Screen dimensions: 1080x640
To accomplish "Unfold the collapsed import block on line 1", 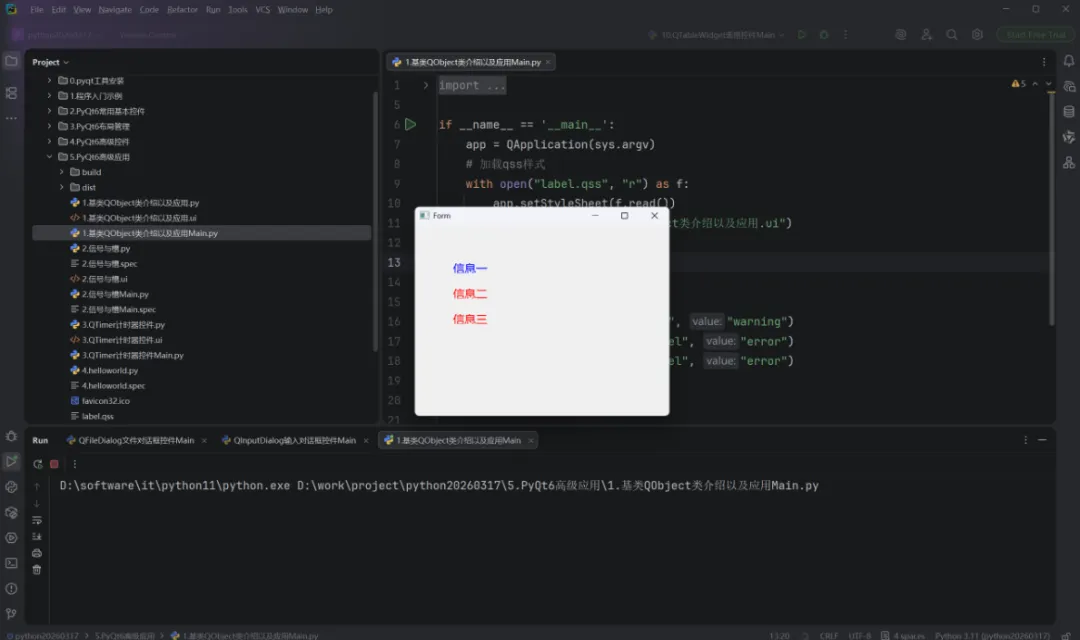I will (x=426, y=85).
